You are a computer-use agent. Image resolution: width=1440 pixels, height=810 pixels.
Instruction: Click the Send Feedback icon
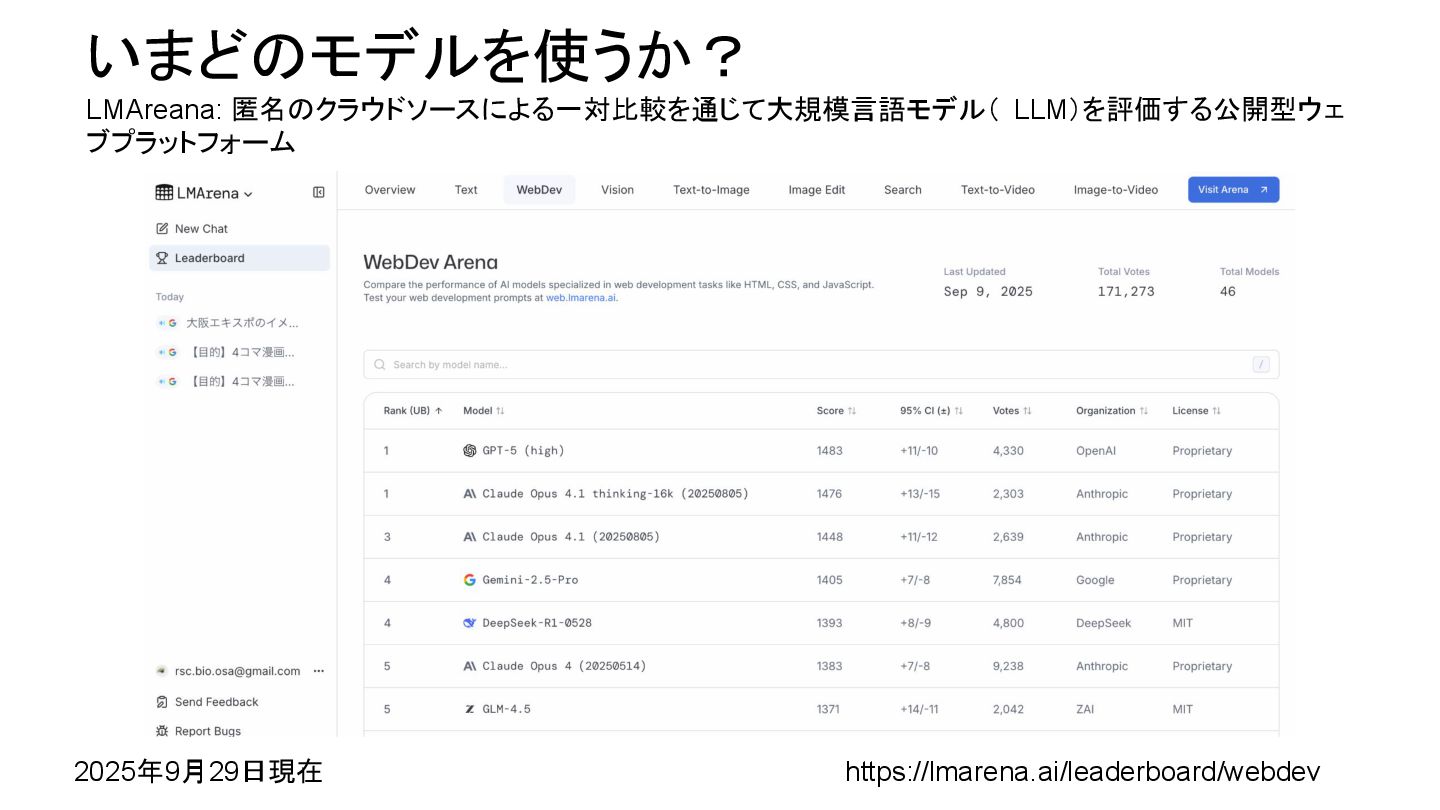(x=162, y=702)
